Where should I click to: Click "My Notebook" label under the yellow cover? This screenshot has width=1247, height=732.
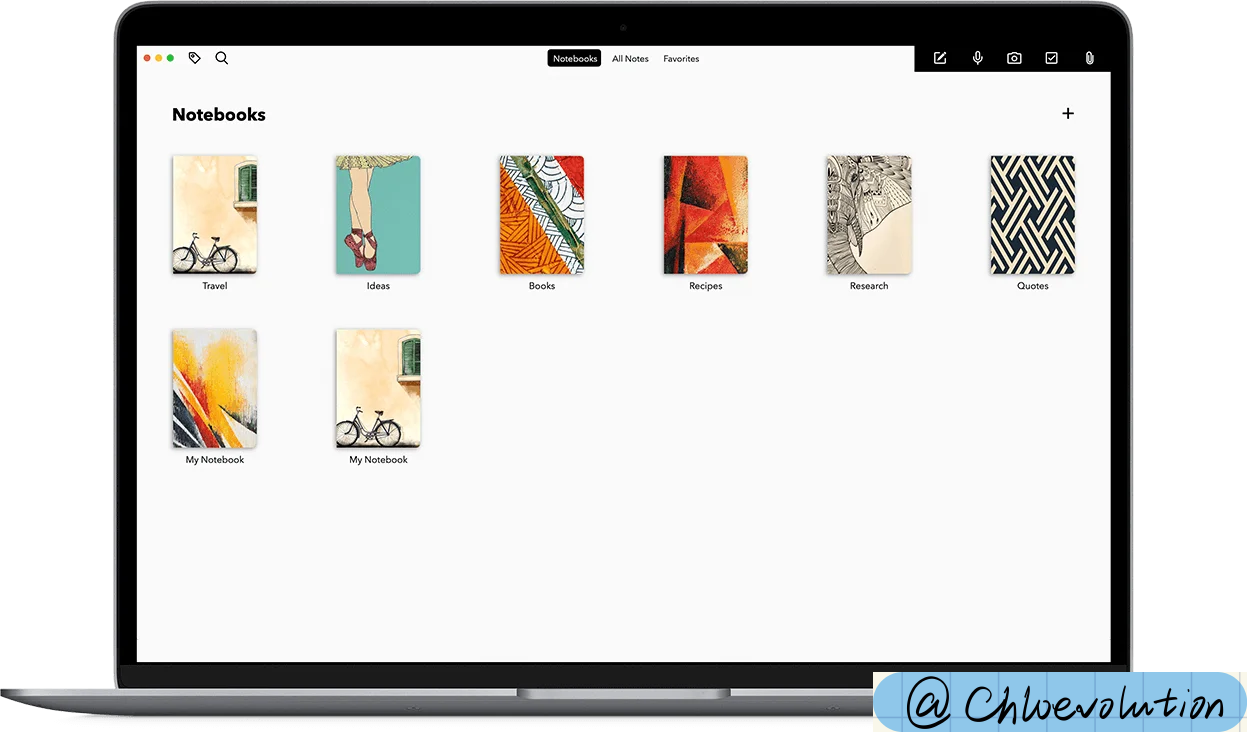215,460
